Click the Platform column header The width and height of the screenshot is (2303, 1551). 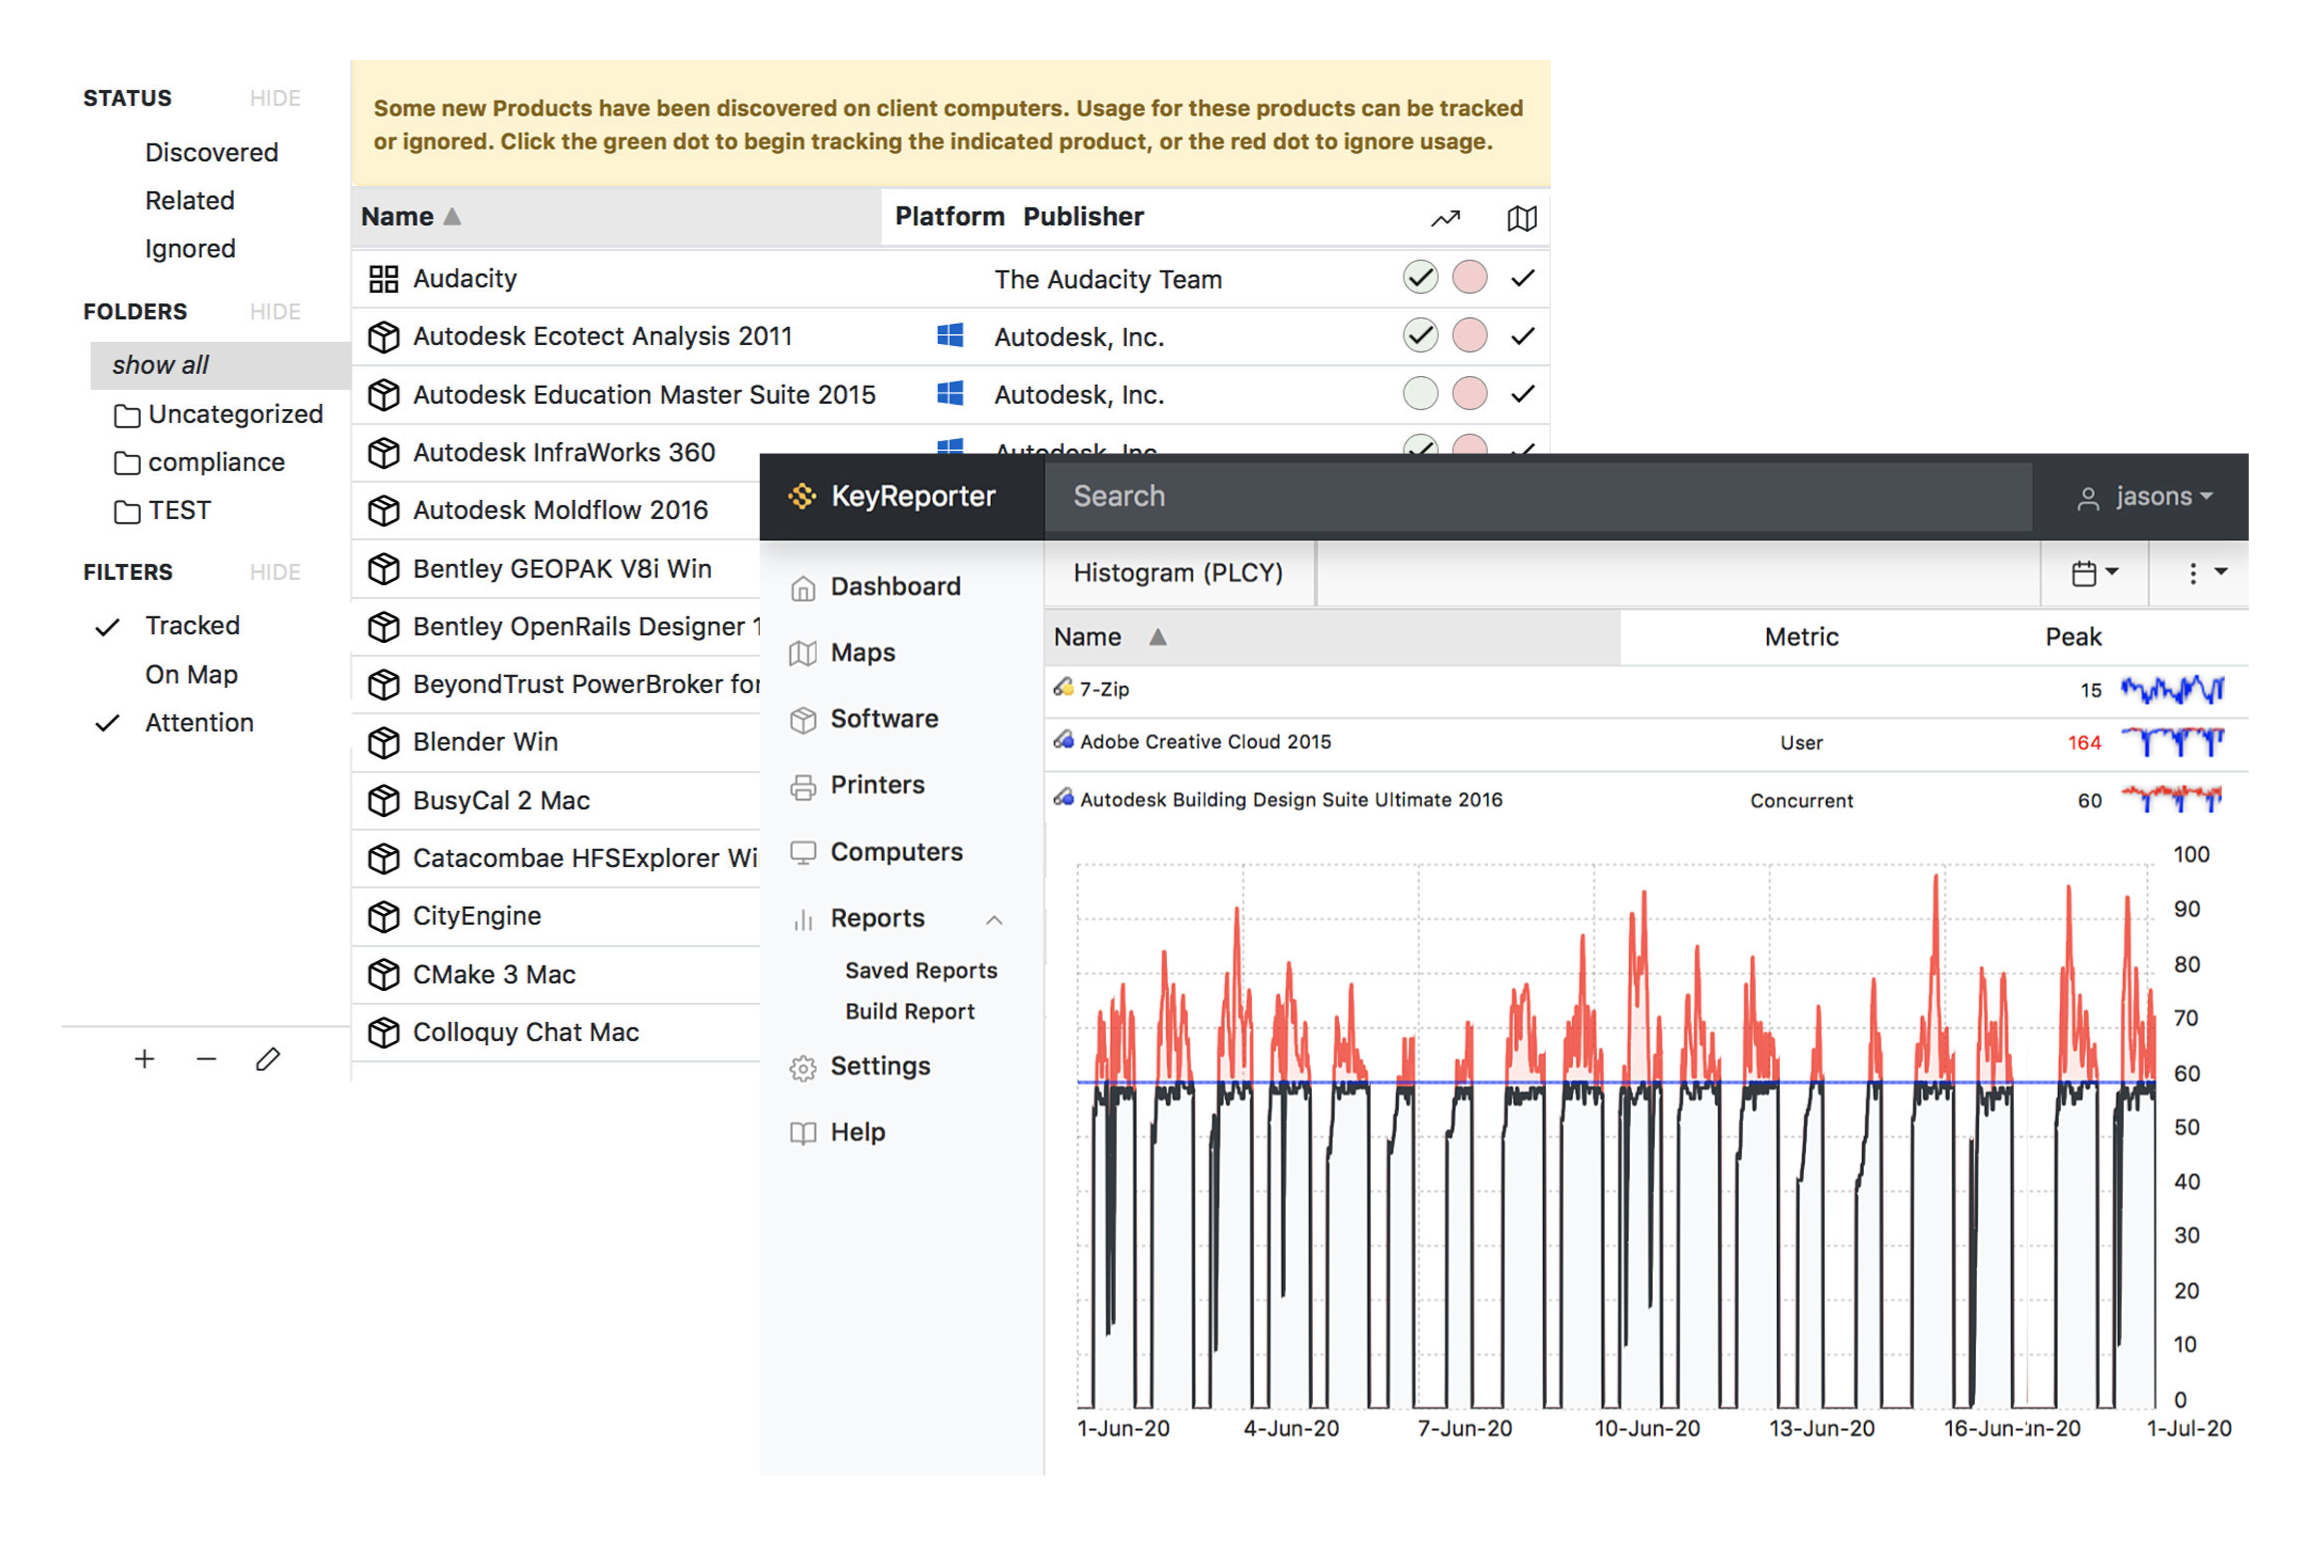point(948,217)
